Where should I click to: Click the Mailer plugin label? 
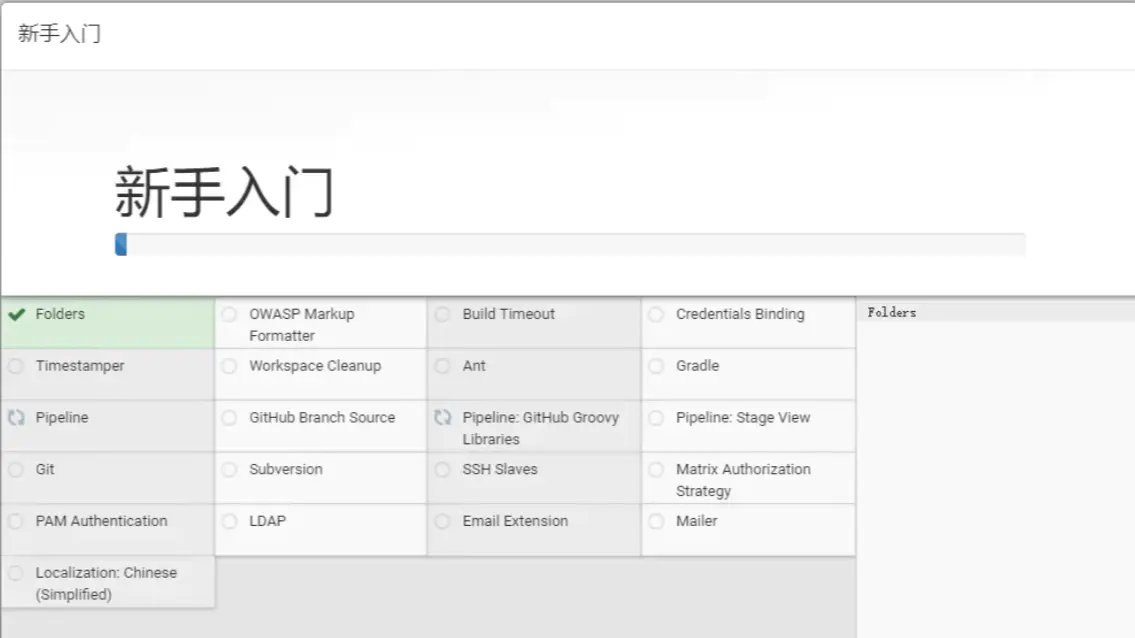tap(696, 521)
